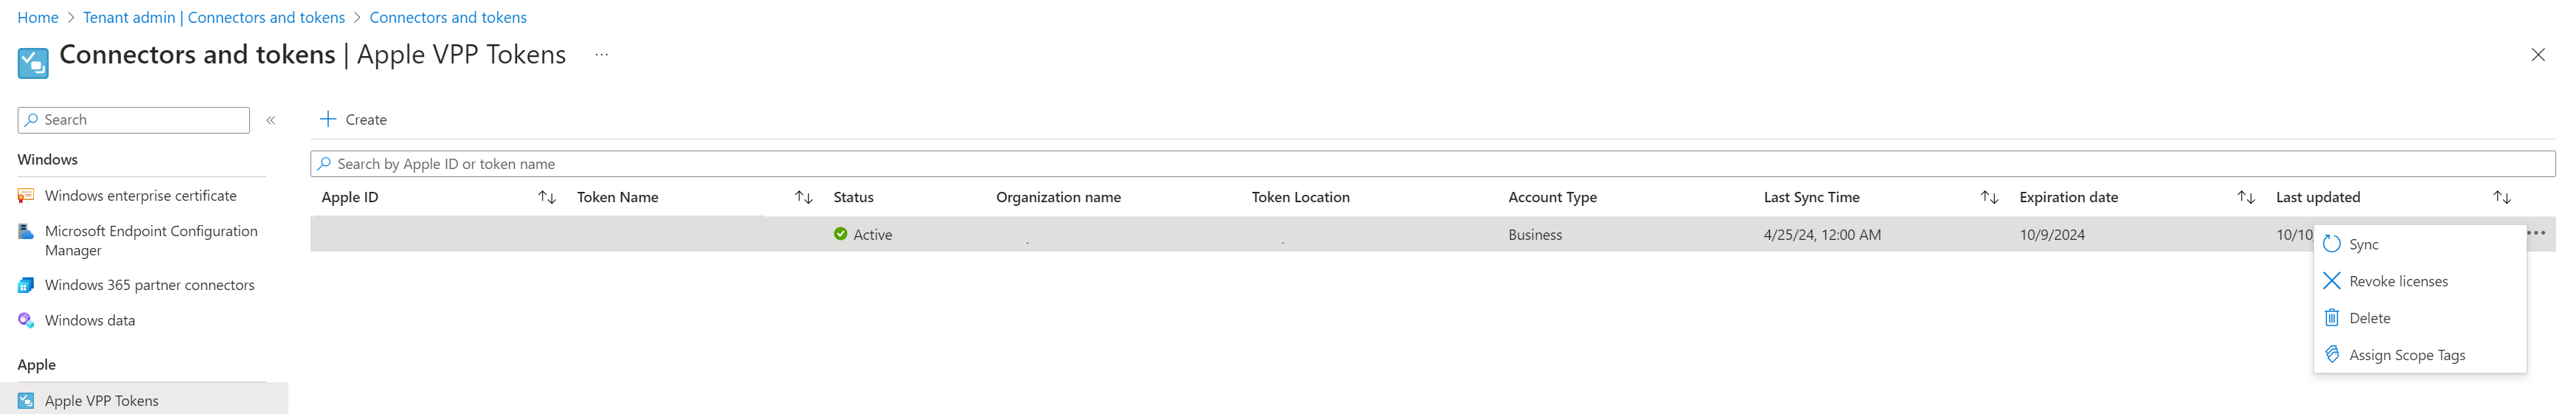Open the row's more options ellipsis
This screenshot has width=2576, height=414.
[2536, 233]
